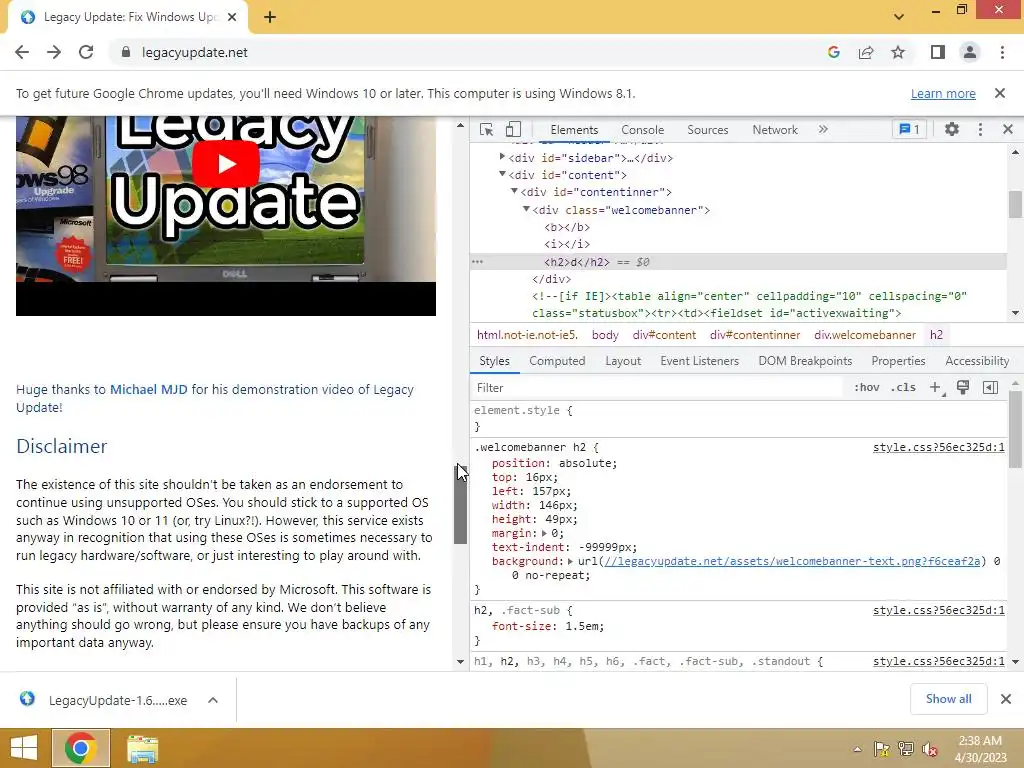Click Show all downloads button
Screen dimensions: 1024x768
948,699
